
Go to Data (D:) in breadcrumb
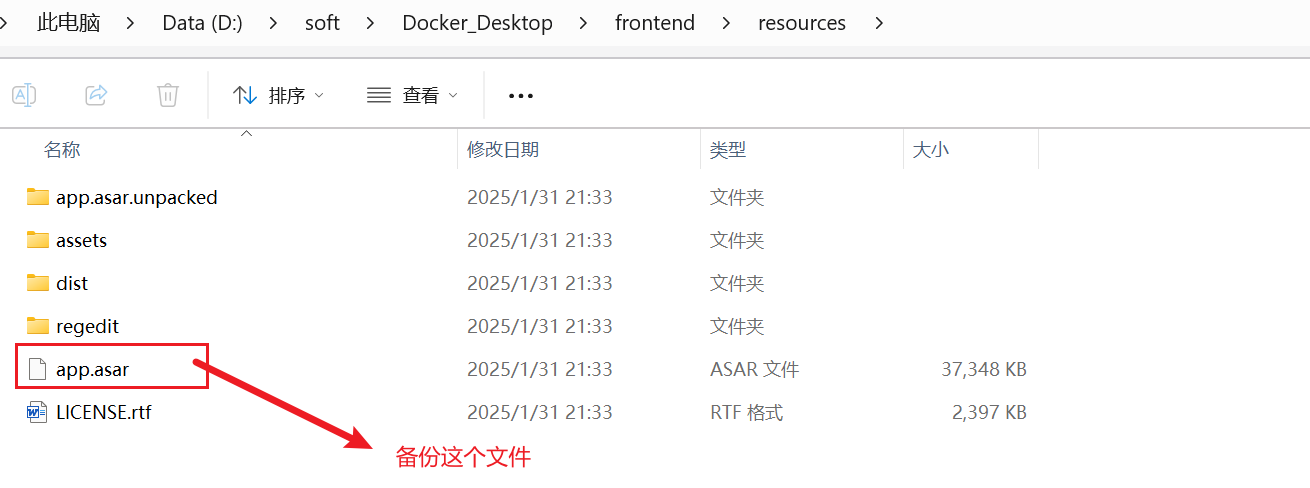(x=202, y=23)
